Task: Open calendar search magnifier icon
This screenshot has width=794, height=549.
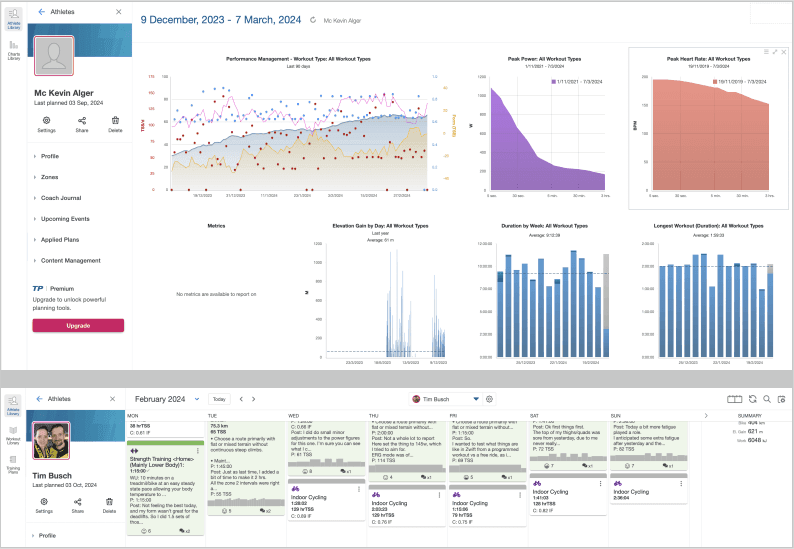Action: tap(767, 399)
